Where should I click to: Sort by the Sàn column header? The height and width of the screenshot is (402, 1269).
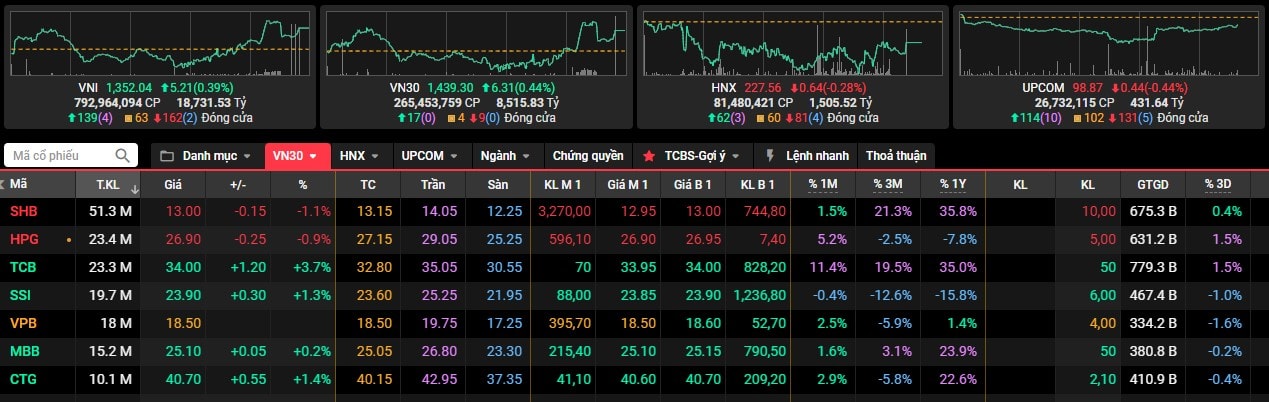click(497, 184)
